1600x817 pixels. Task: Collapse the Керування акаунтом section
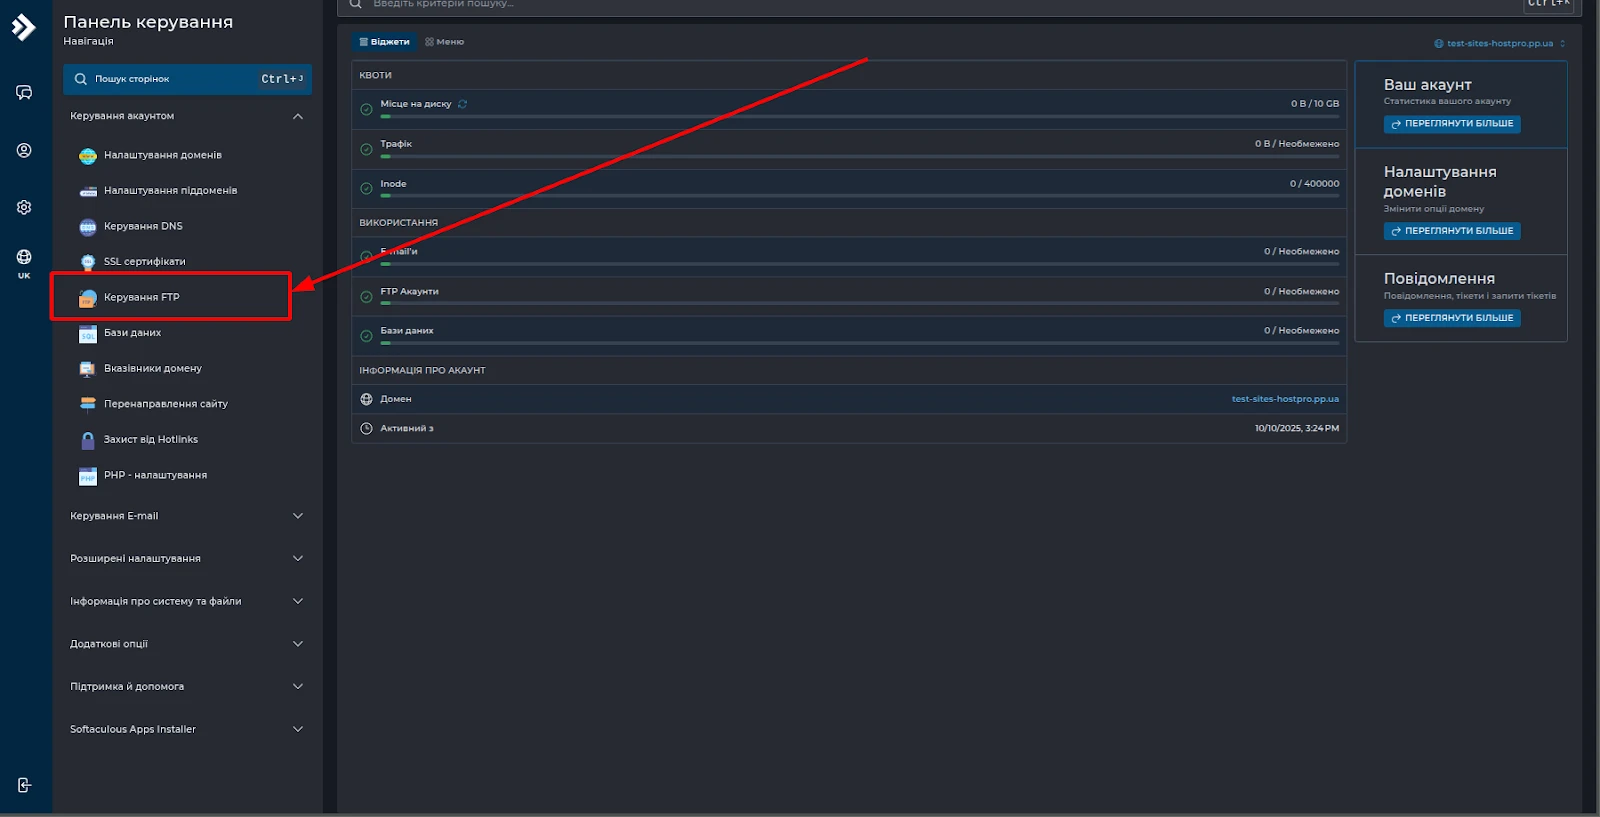point(297,116)
